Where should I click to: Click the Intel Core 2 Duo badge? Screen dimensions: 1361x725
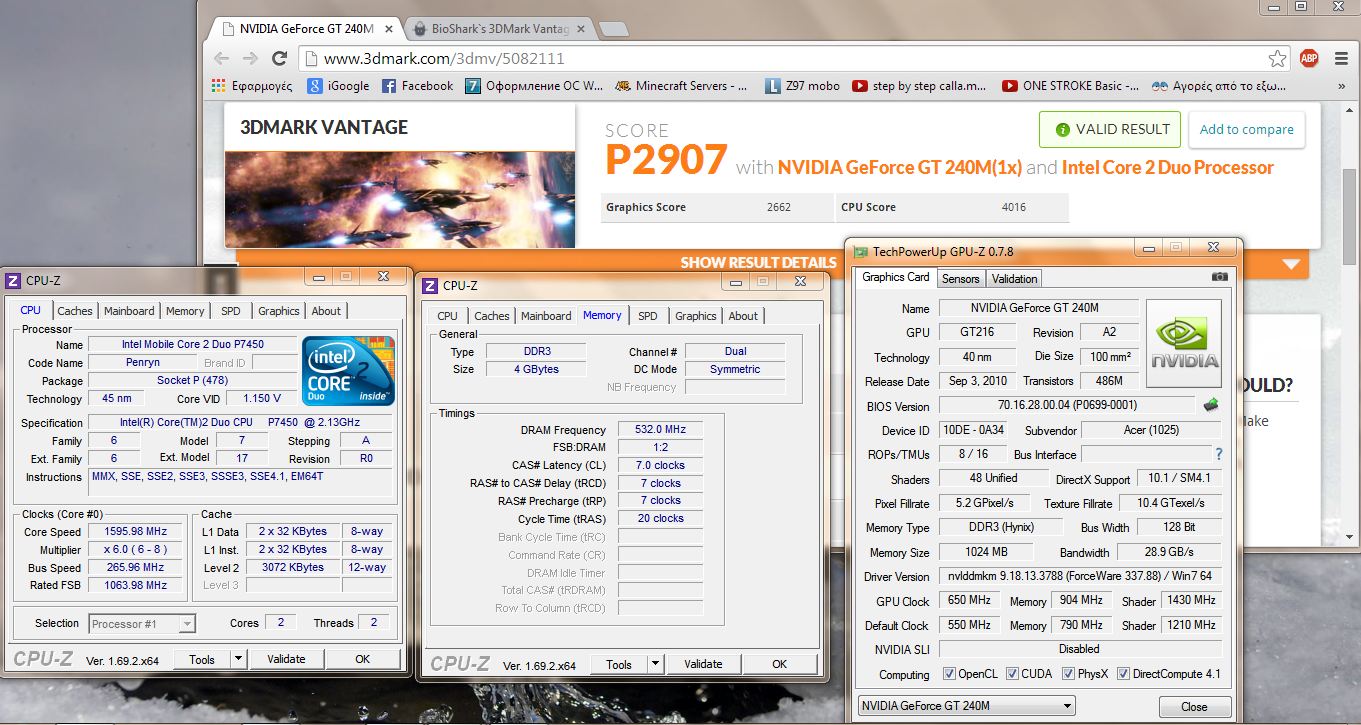pyautogui.click(x=349, y=371)
